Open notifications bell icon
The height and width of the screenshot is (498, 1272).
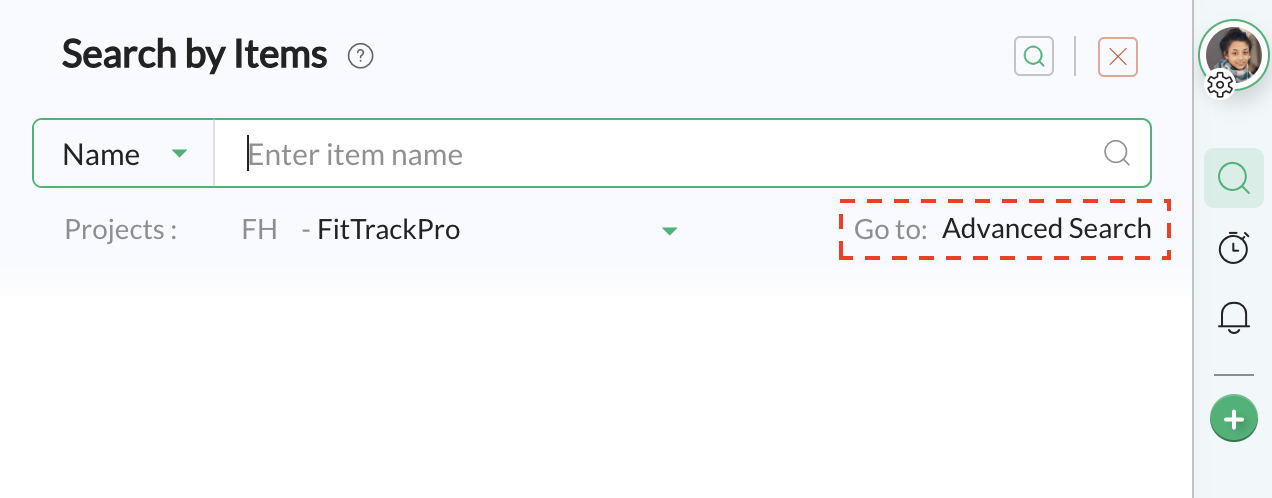1234,317
